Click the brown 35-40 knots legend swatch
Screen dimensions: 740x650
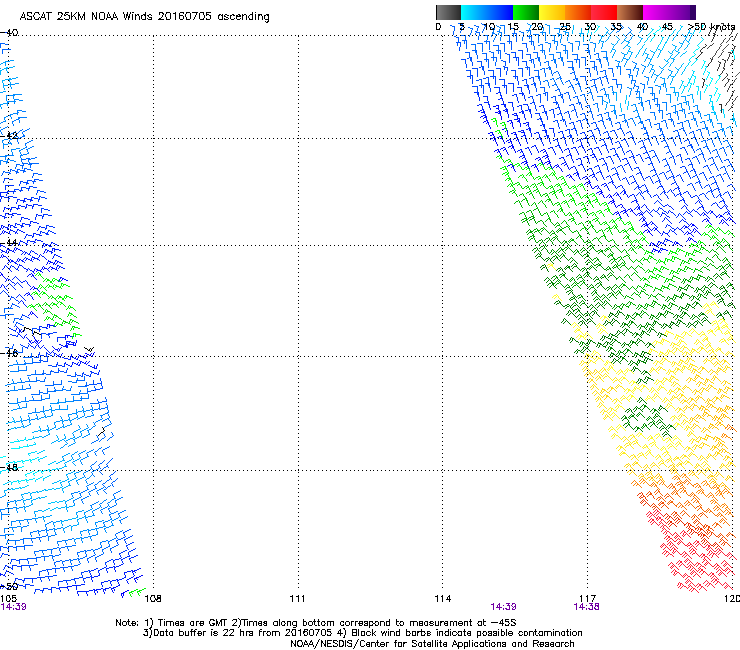(x=630, y=12)
